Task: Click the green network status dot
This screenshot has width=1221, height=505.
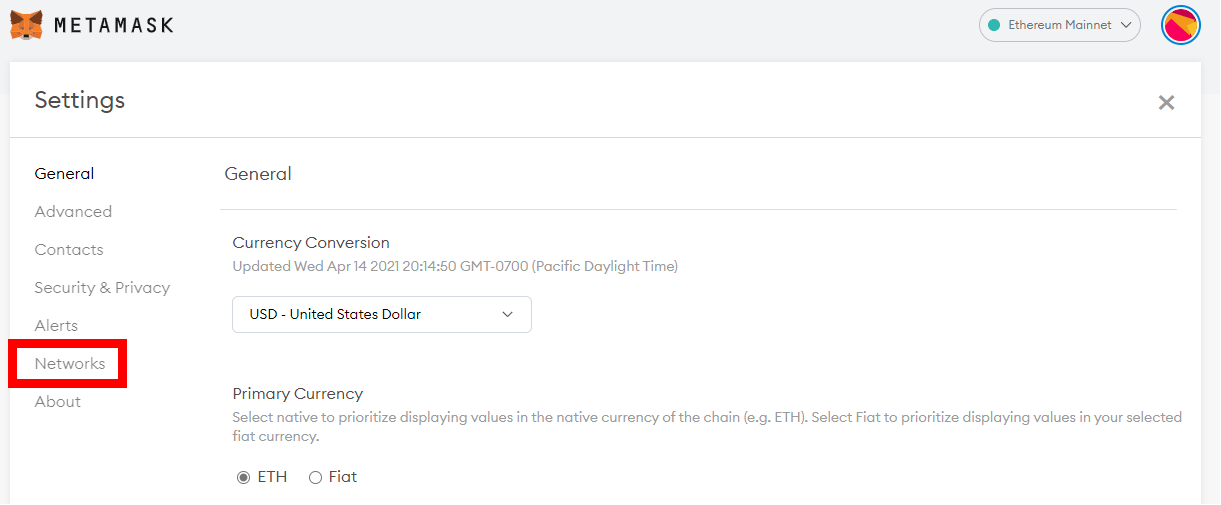Action: point(994,25)
